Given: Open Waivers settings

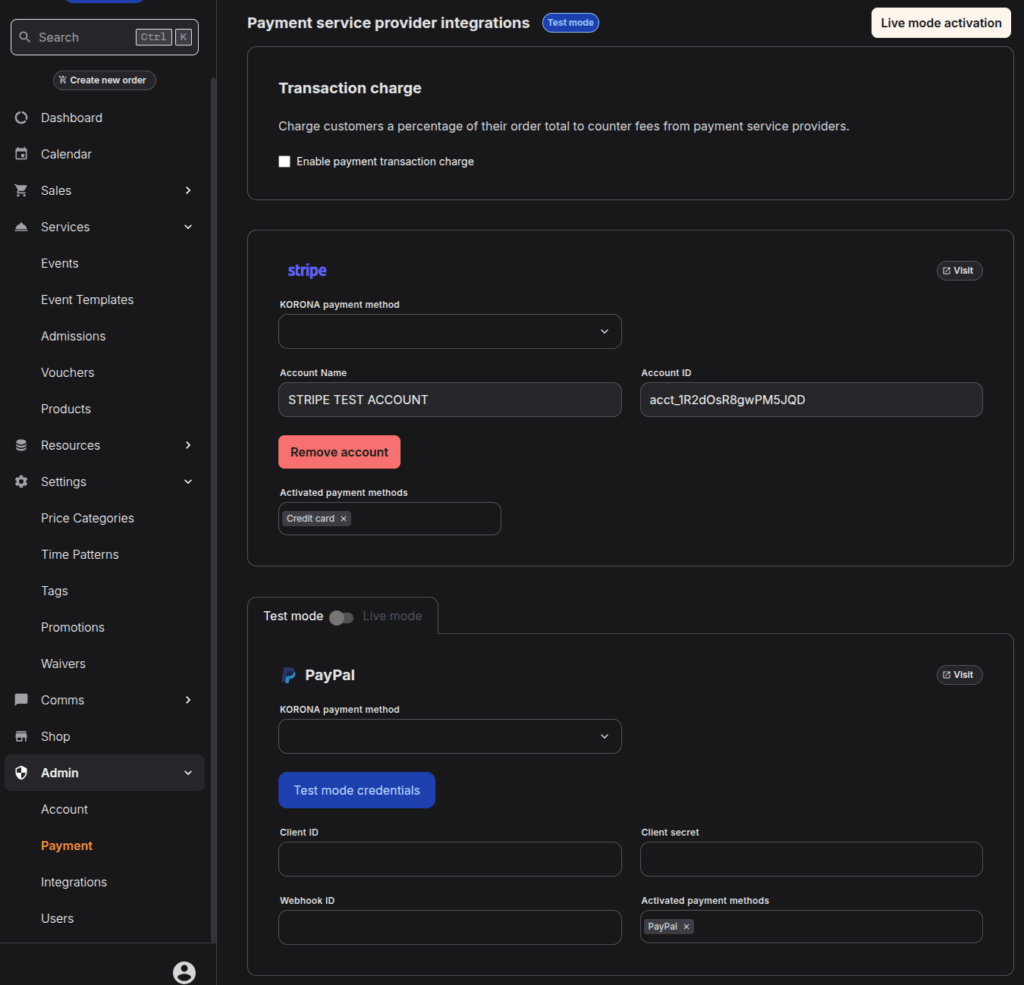Looking at the screenshot, I should point(63,664).
